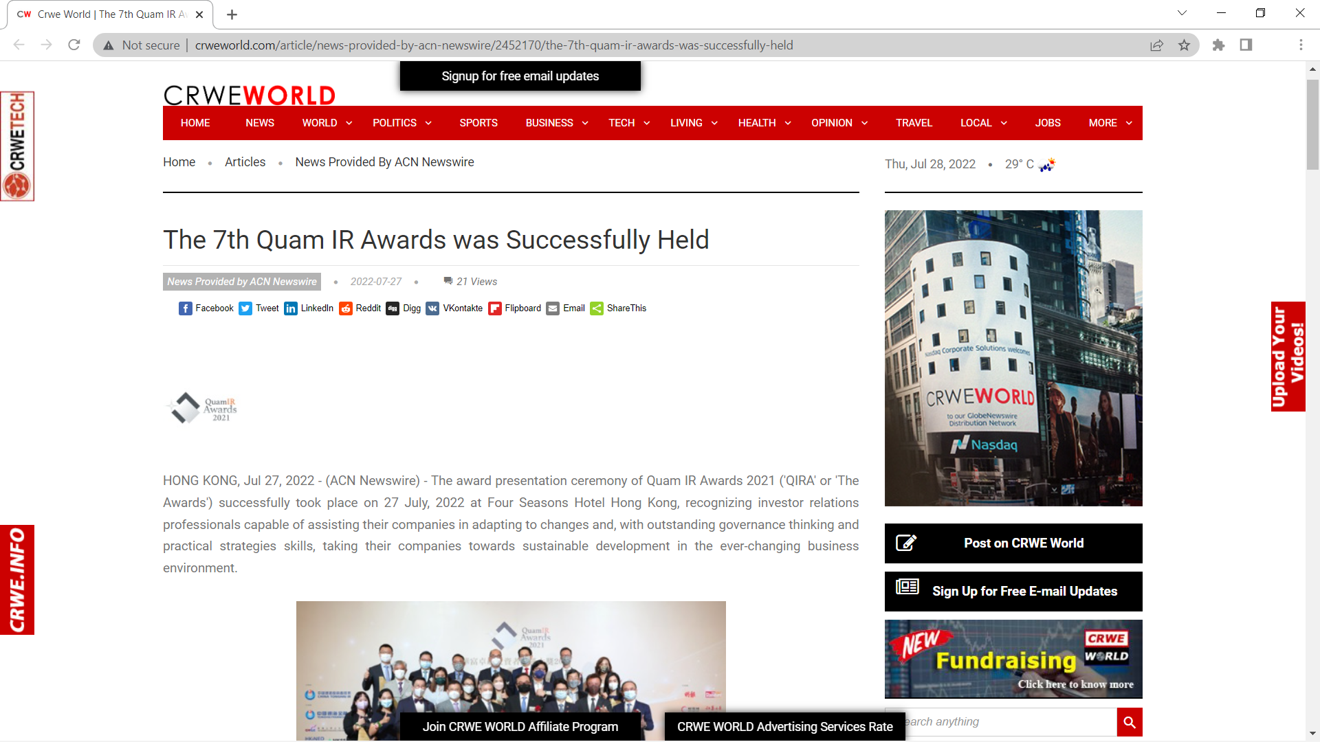Click the article title heading
1320x742 pixels.
click(x=436, y=240)
